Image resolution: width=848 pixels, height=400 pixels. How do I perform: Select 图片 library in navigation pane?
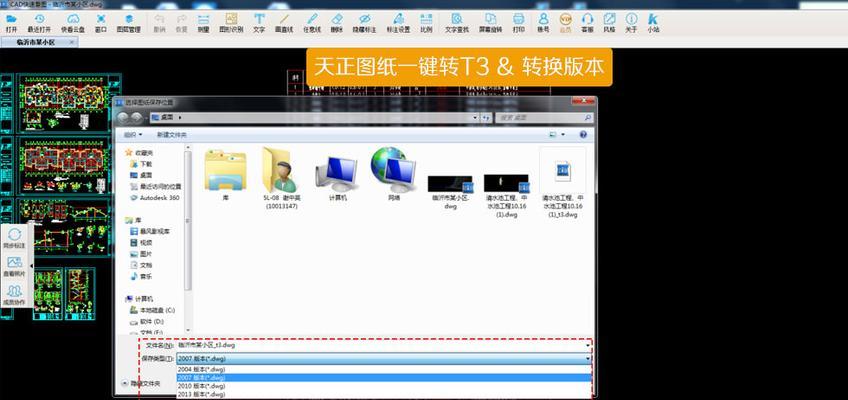[142, 254]
